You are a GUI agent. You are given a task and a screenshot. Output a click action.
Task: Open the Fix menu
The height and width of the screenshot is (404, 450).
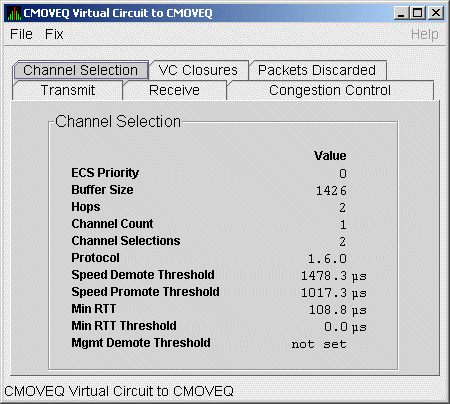[x=54, y=34]
